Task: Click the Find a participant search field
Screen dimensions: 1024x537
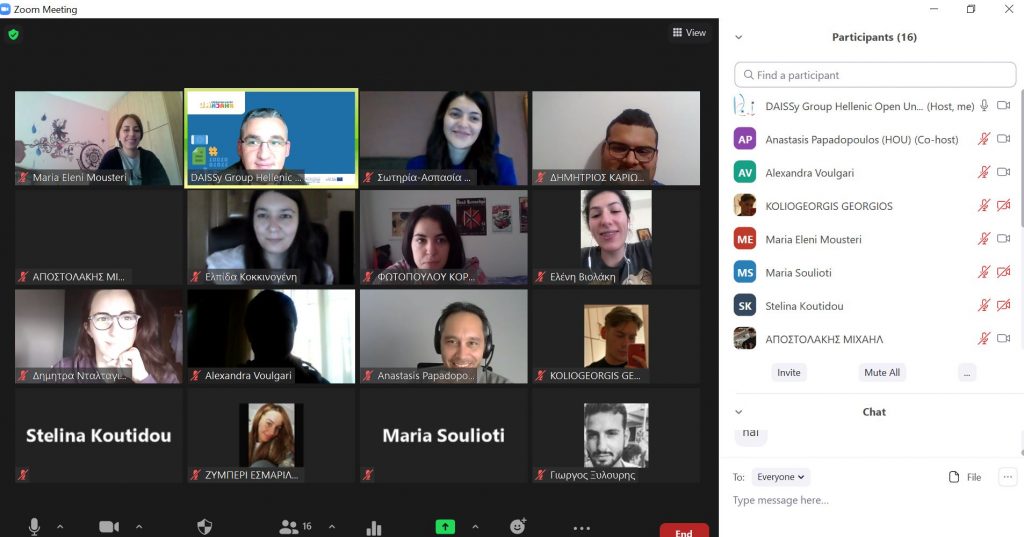Action: pyautogui.click(x=875, y=75)
